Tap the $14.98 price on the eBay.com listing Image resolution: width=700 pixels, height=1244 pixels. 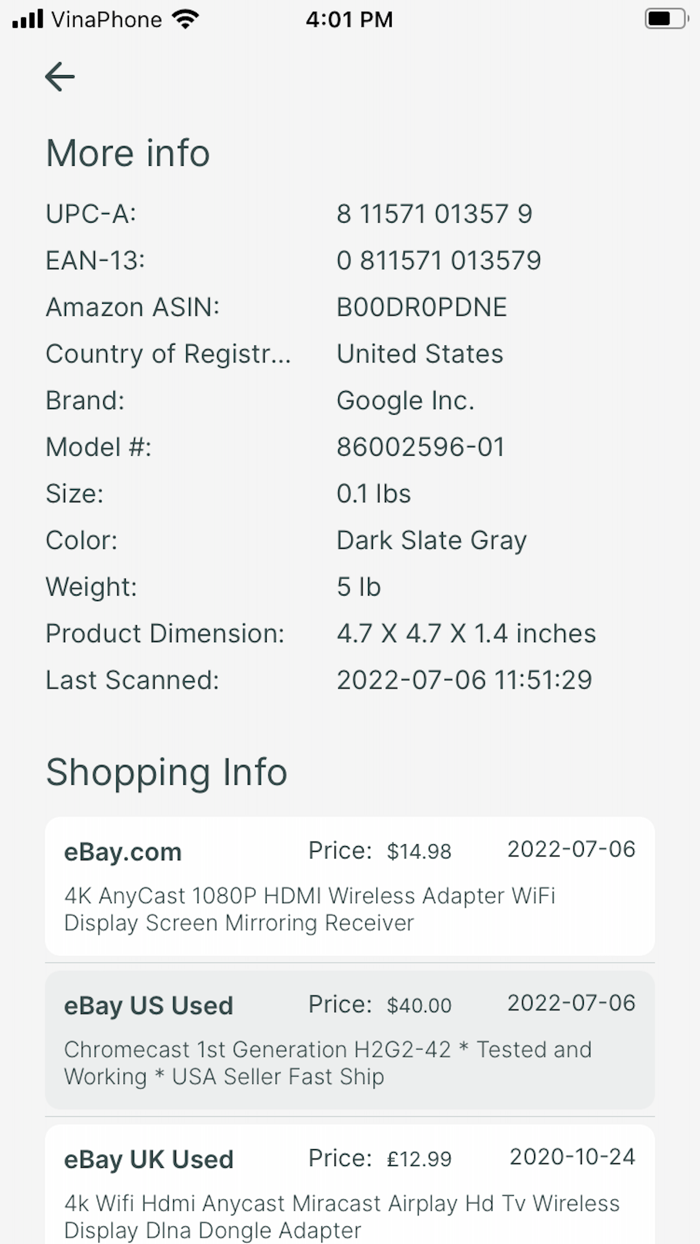tap(420, 851)
